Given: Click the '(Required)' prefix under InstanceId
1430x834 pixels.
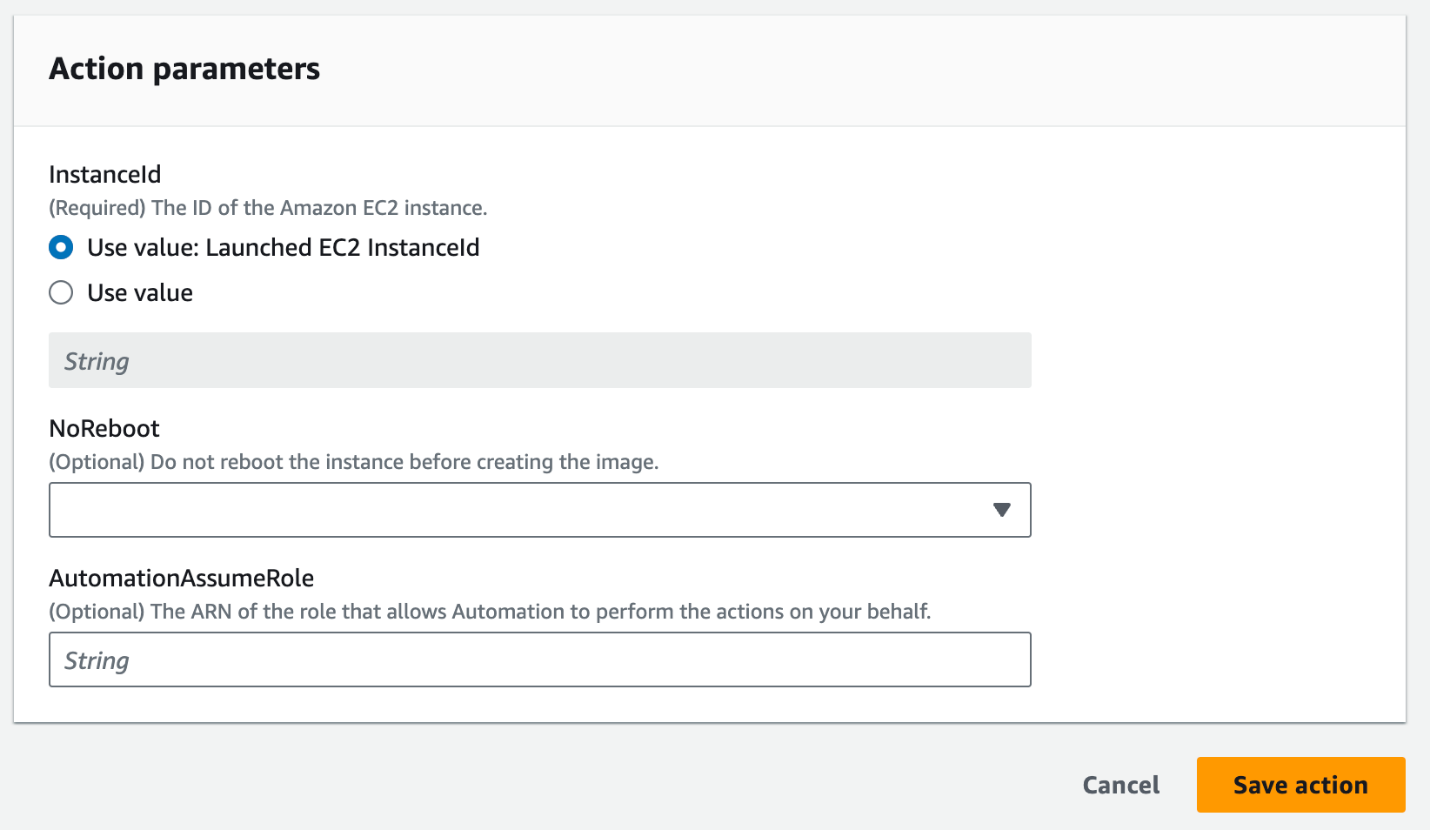Looking at the screenshot, I should (98, 208).
